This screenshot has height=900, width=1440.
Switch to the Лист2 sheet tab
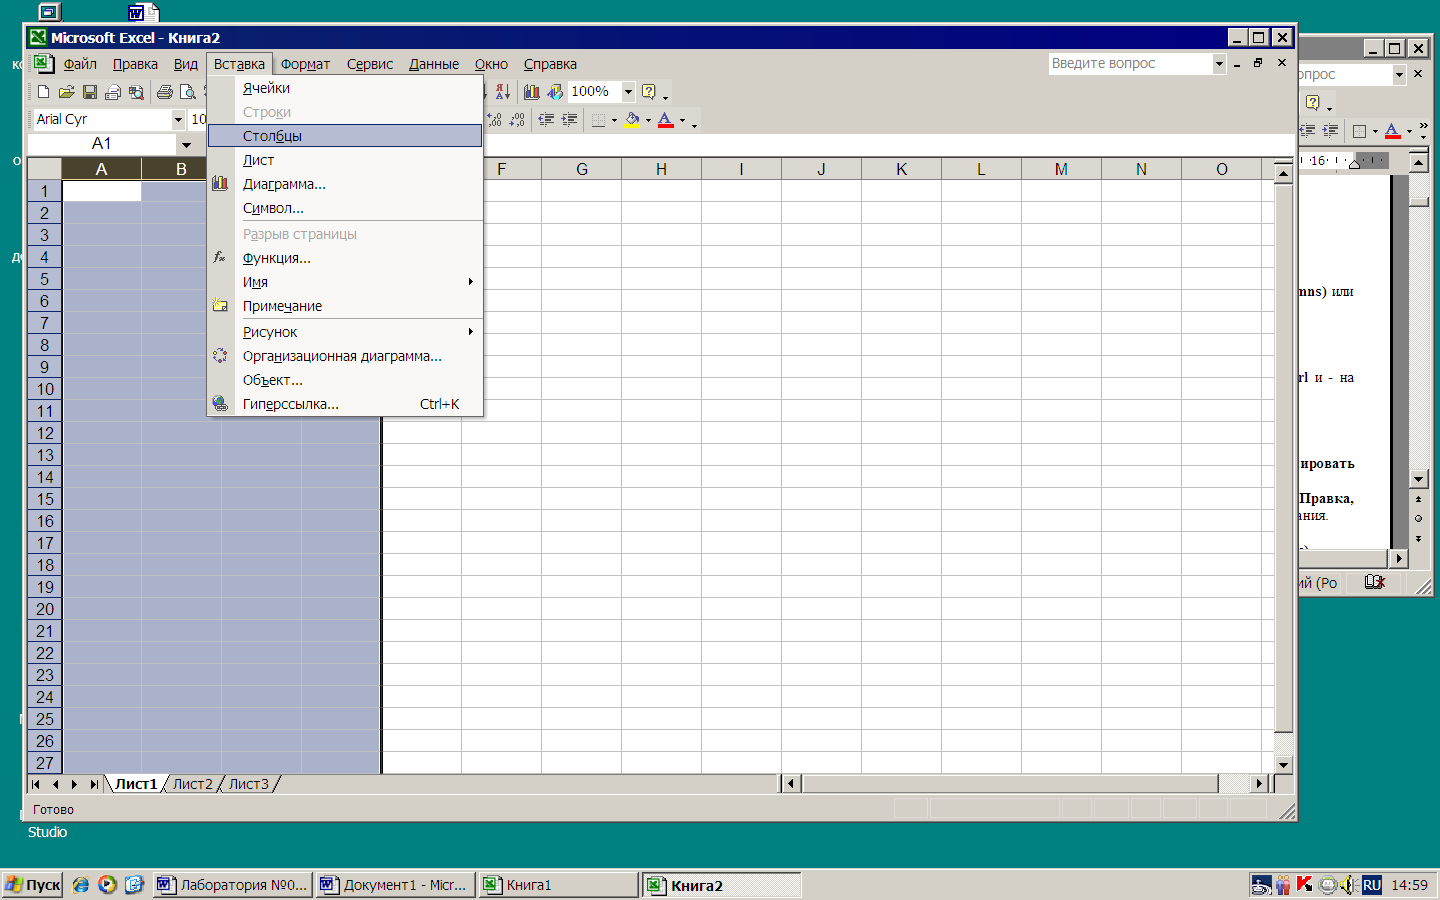coord(193,784)
